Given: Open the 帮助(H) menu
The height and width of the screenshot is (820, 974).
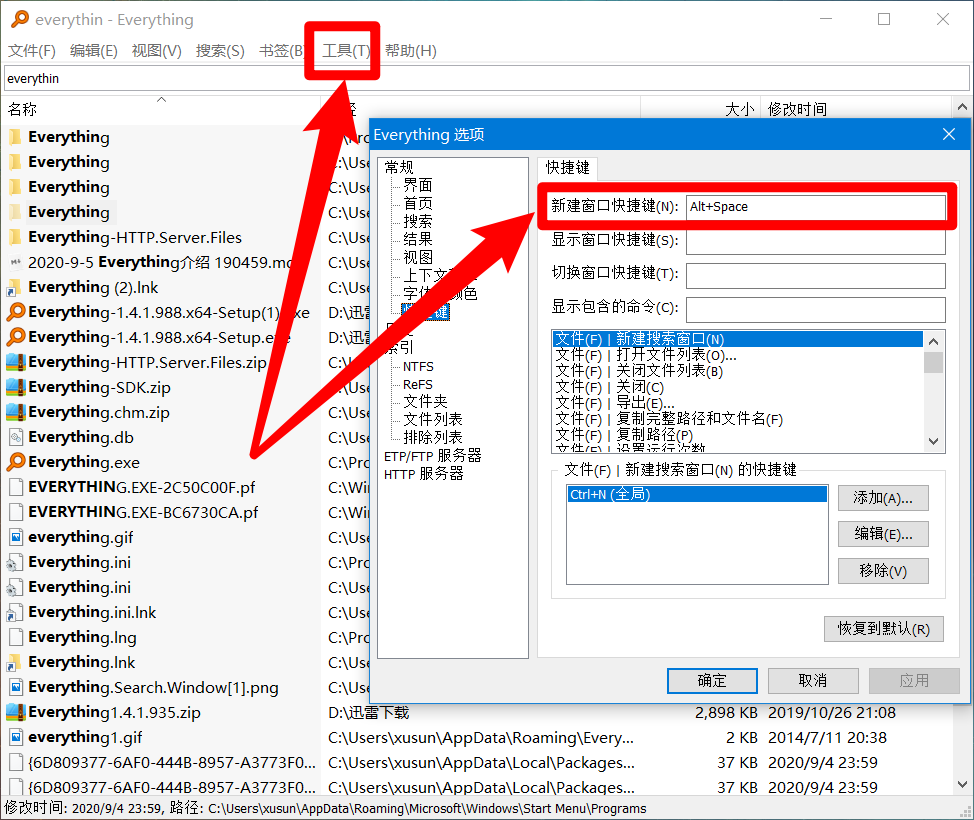Looking at the screenshot, I should click(411, 51).
